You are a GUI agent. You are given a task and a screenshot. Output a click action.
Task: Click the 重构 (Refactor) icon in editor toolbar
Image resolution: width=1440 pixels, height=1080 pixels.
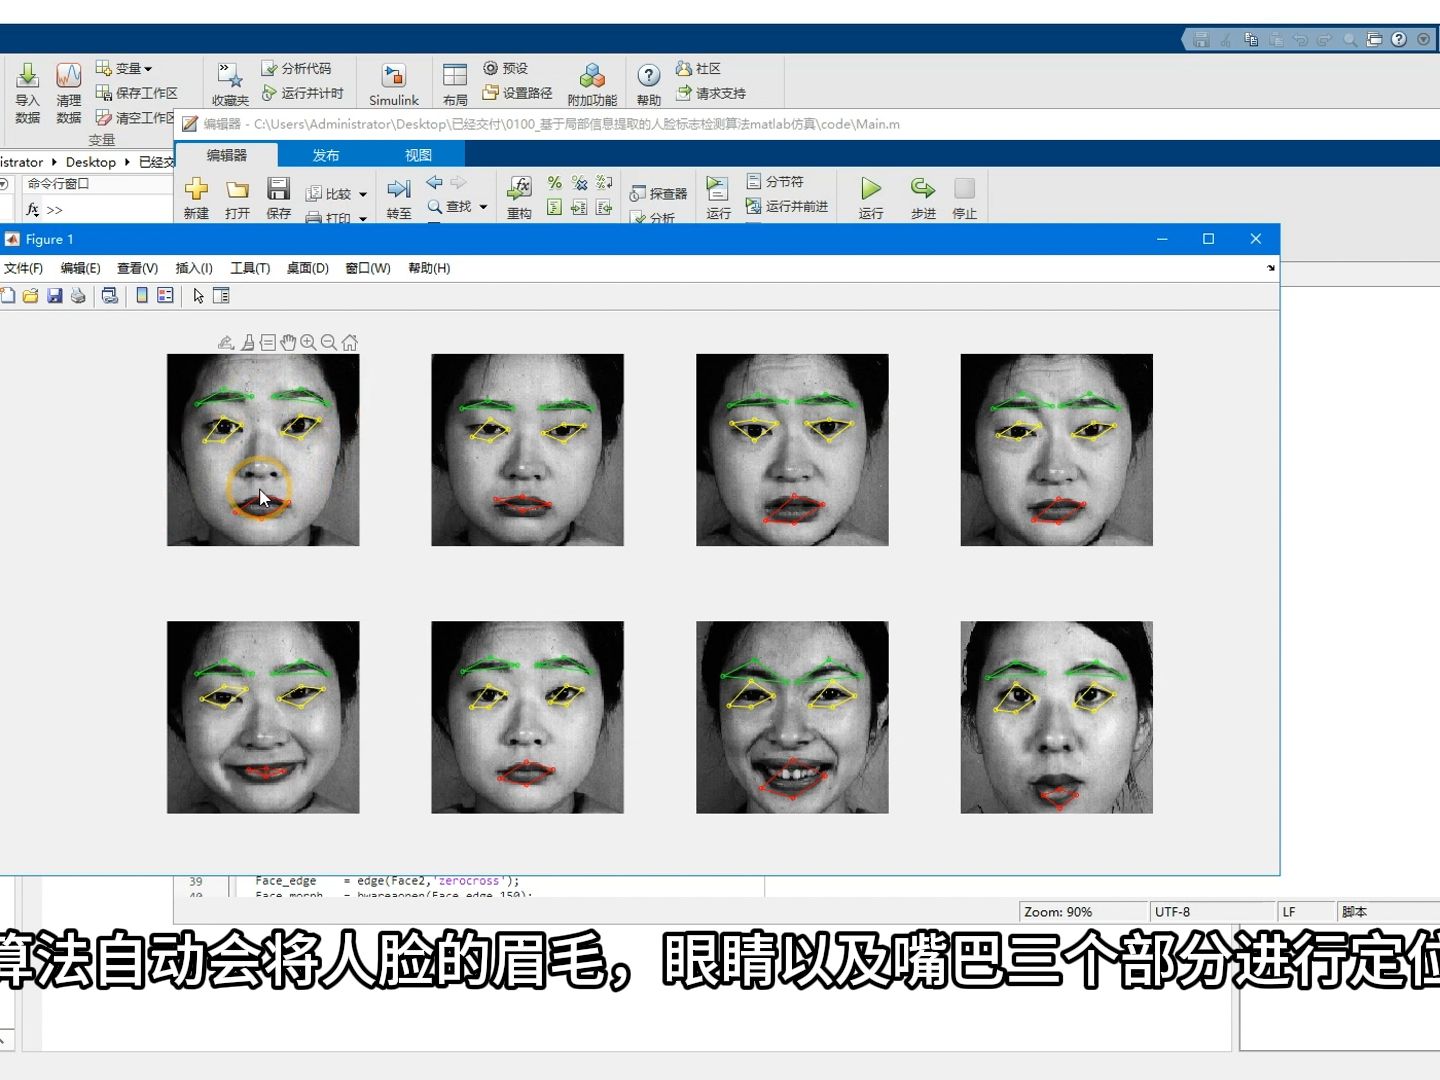(519, 195)
